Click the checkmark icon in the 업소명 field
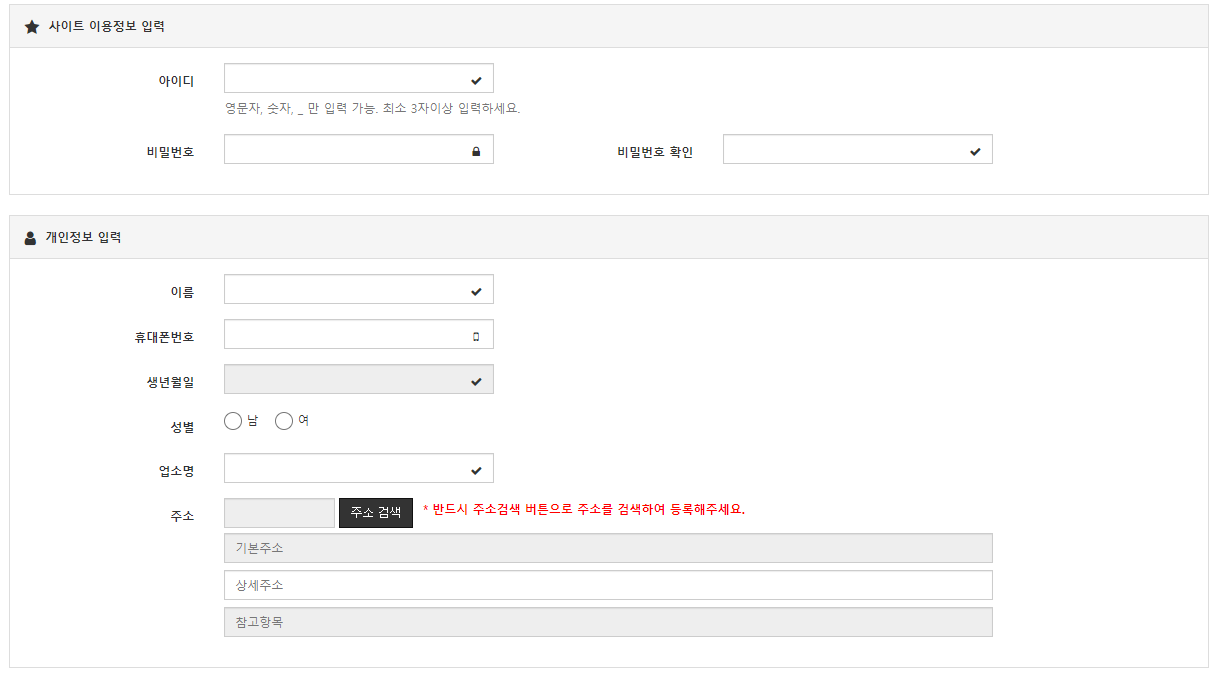1225x678 pixels. click(478, 467)
